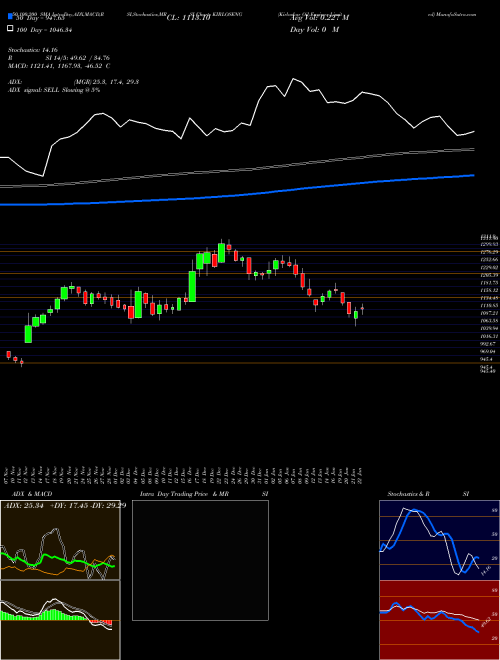Click the blue 50 Day SMA legend swatch
500x660 pixels.
pos(10,17)
